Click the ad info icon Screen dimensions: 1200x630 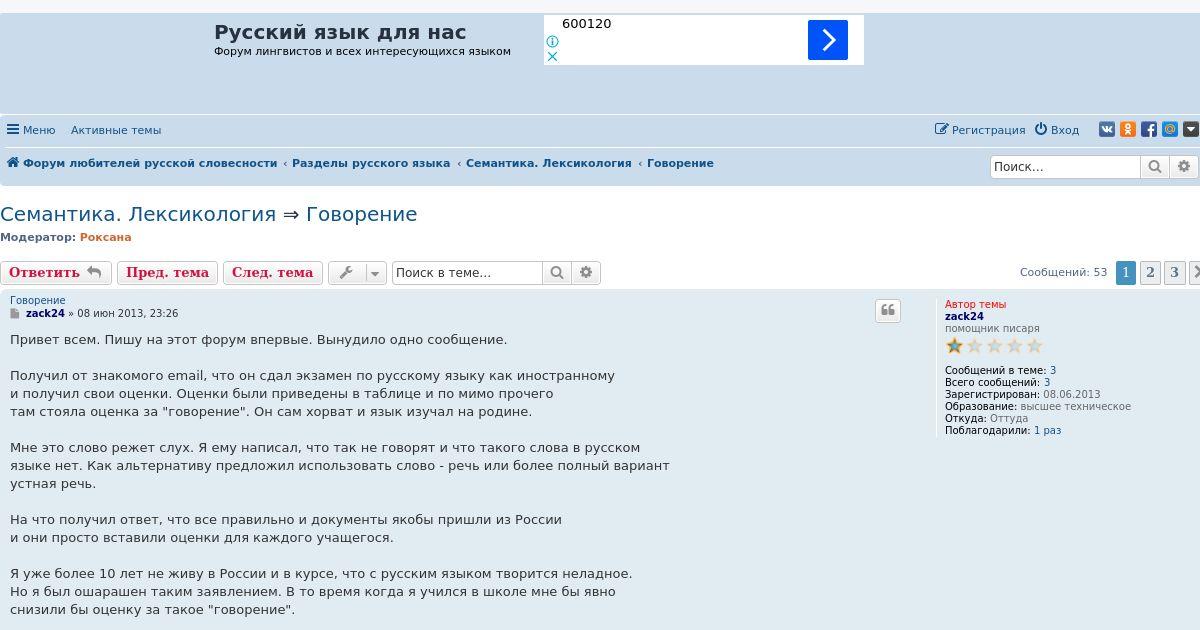pyautogui.click(x=552, y=42)
